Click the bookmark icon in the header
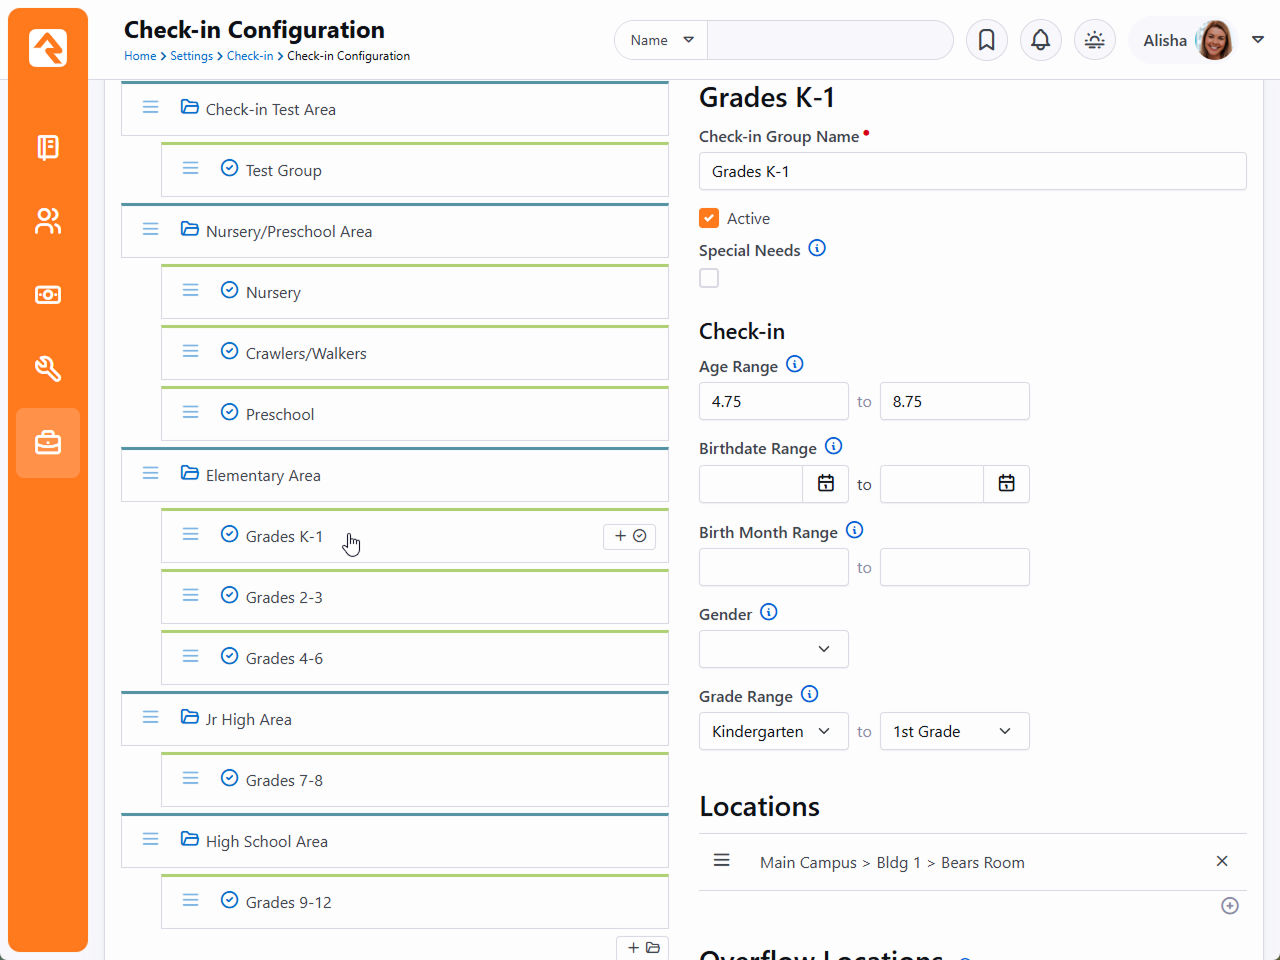This screenshot has width=1280, height=960. click(986, 40)
